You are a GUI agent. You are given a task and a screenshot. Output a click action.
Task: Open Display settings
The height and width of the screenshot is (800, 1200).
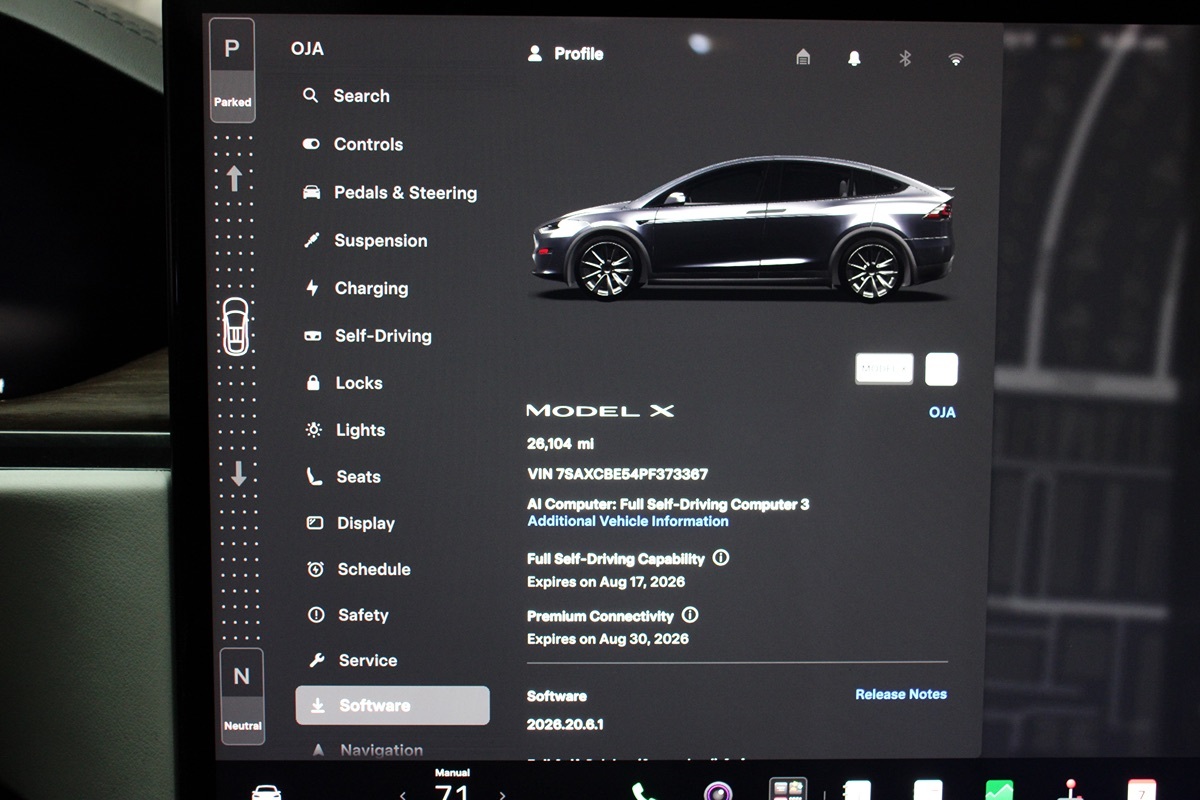[x=350, y=523]
